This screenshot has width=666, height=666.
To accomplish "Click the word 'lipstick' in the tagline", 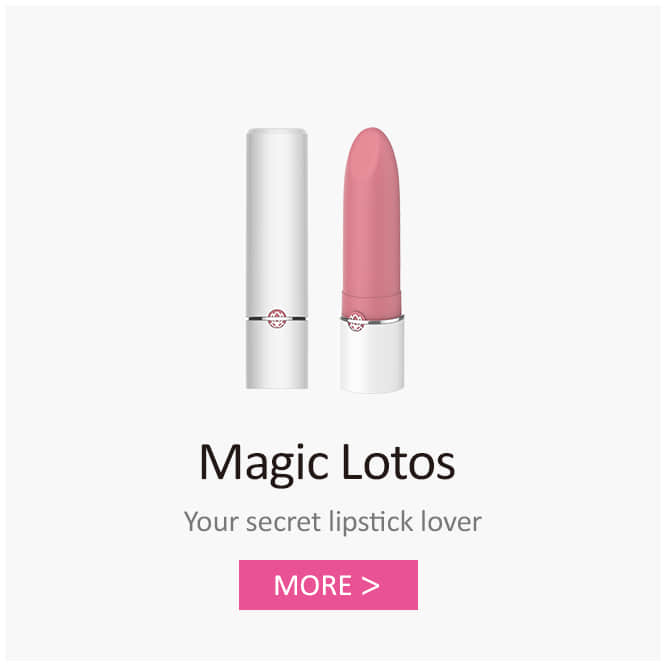I will click(x=371, y=522).
